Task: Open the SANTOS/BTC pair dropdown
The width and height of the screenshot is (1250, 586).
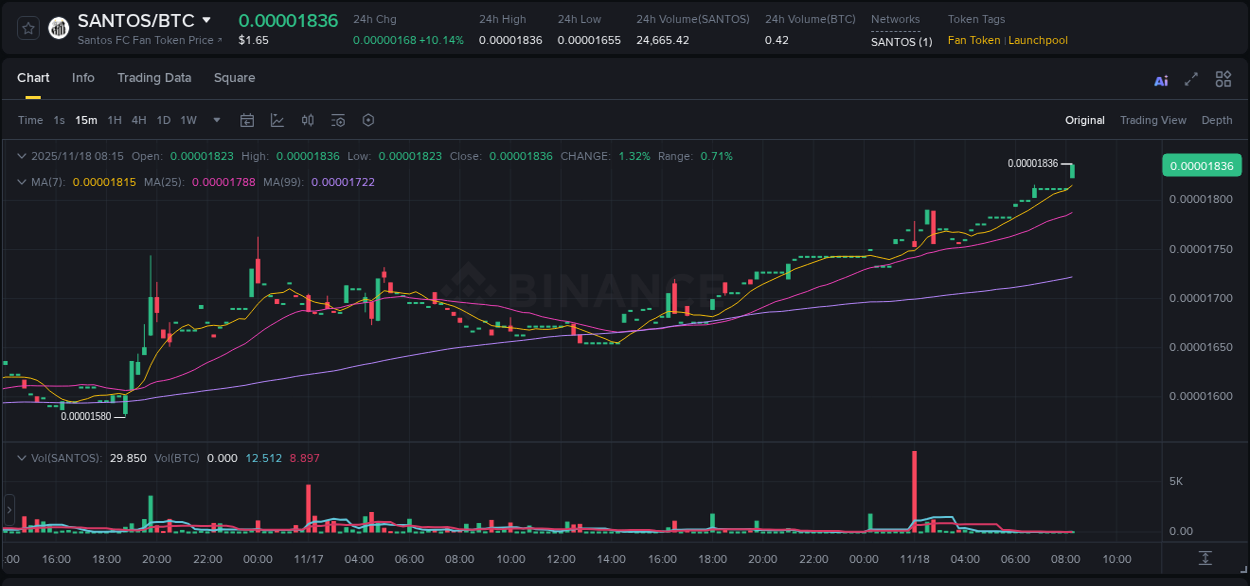Action: [207, 19]
